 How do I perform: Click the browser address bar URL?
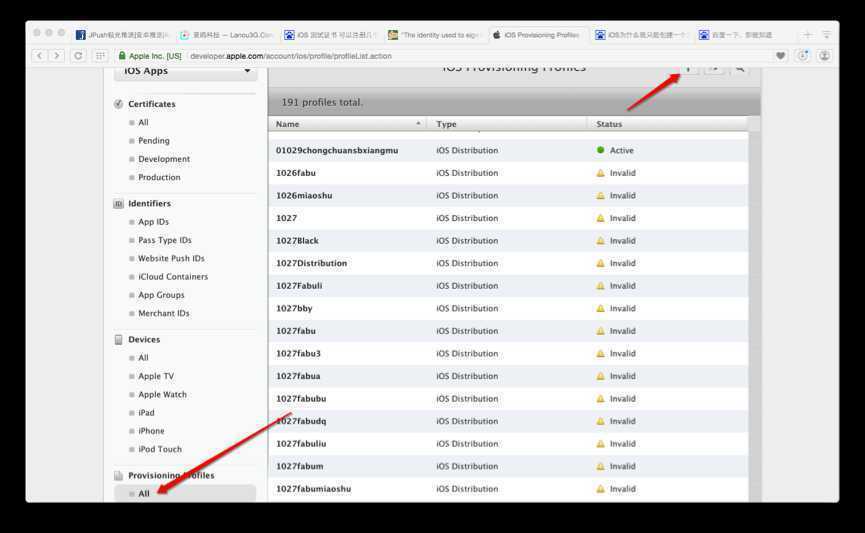tap(291, 56)
